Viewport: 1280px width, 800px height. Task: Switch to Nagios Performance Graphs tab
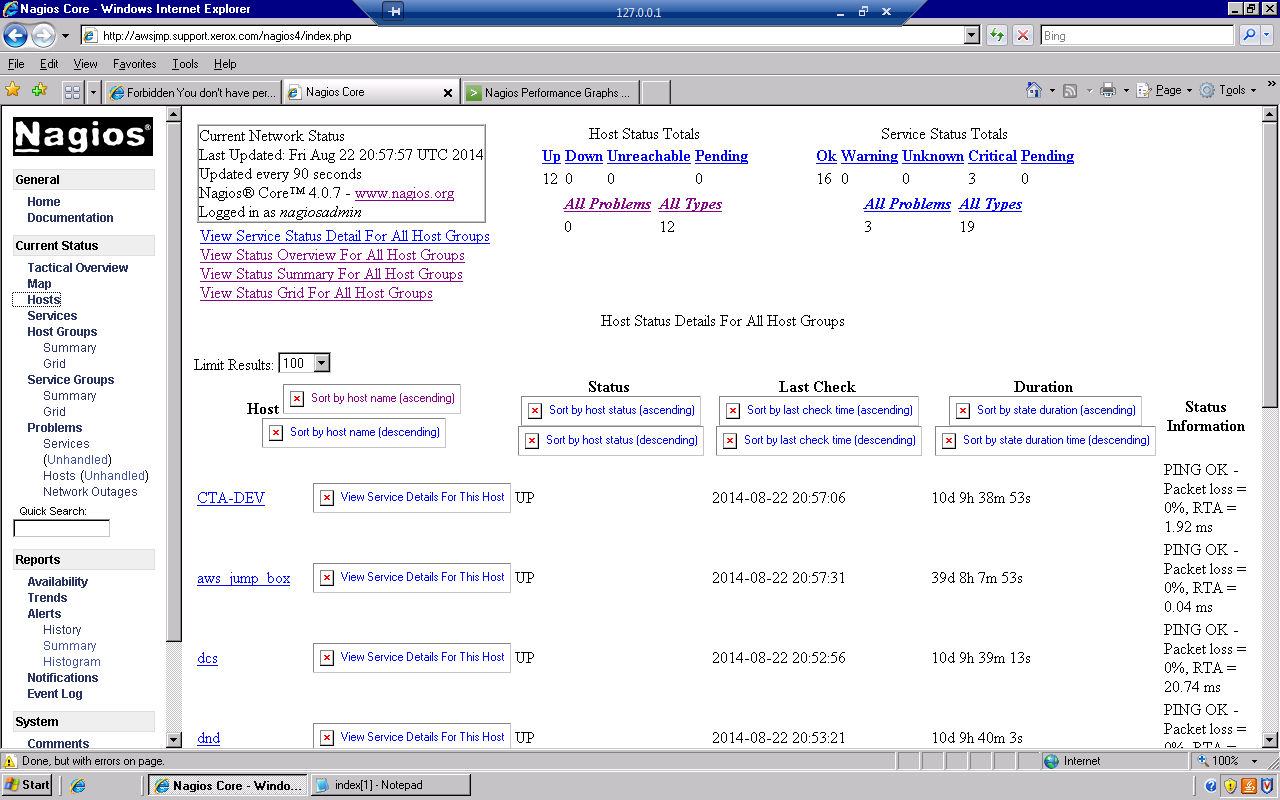pyautogui.click(x=551, y=93)
